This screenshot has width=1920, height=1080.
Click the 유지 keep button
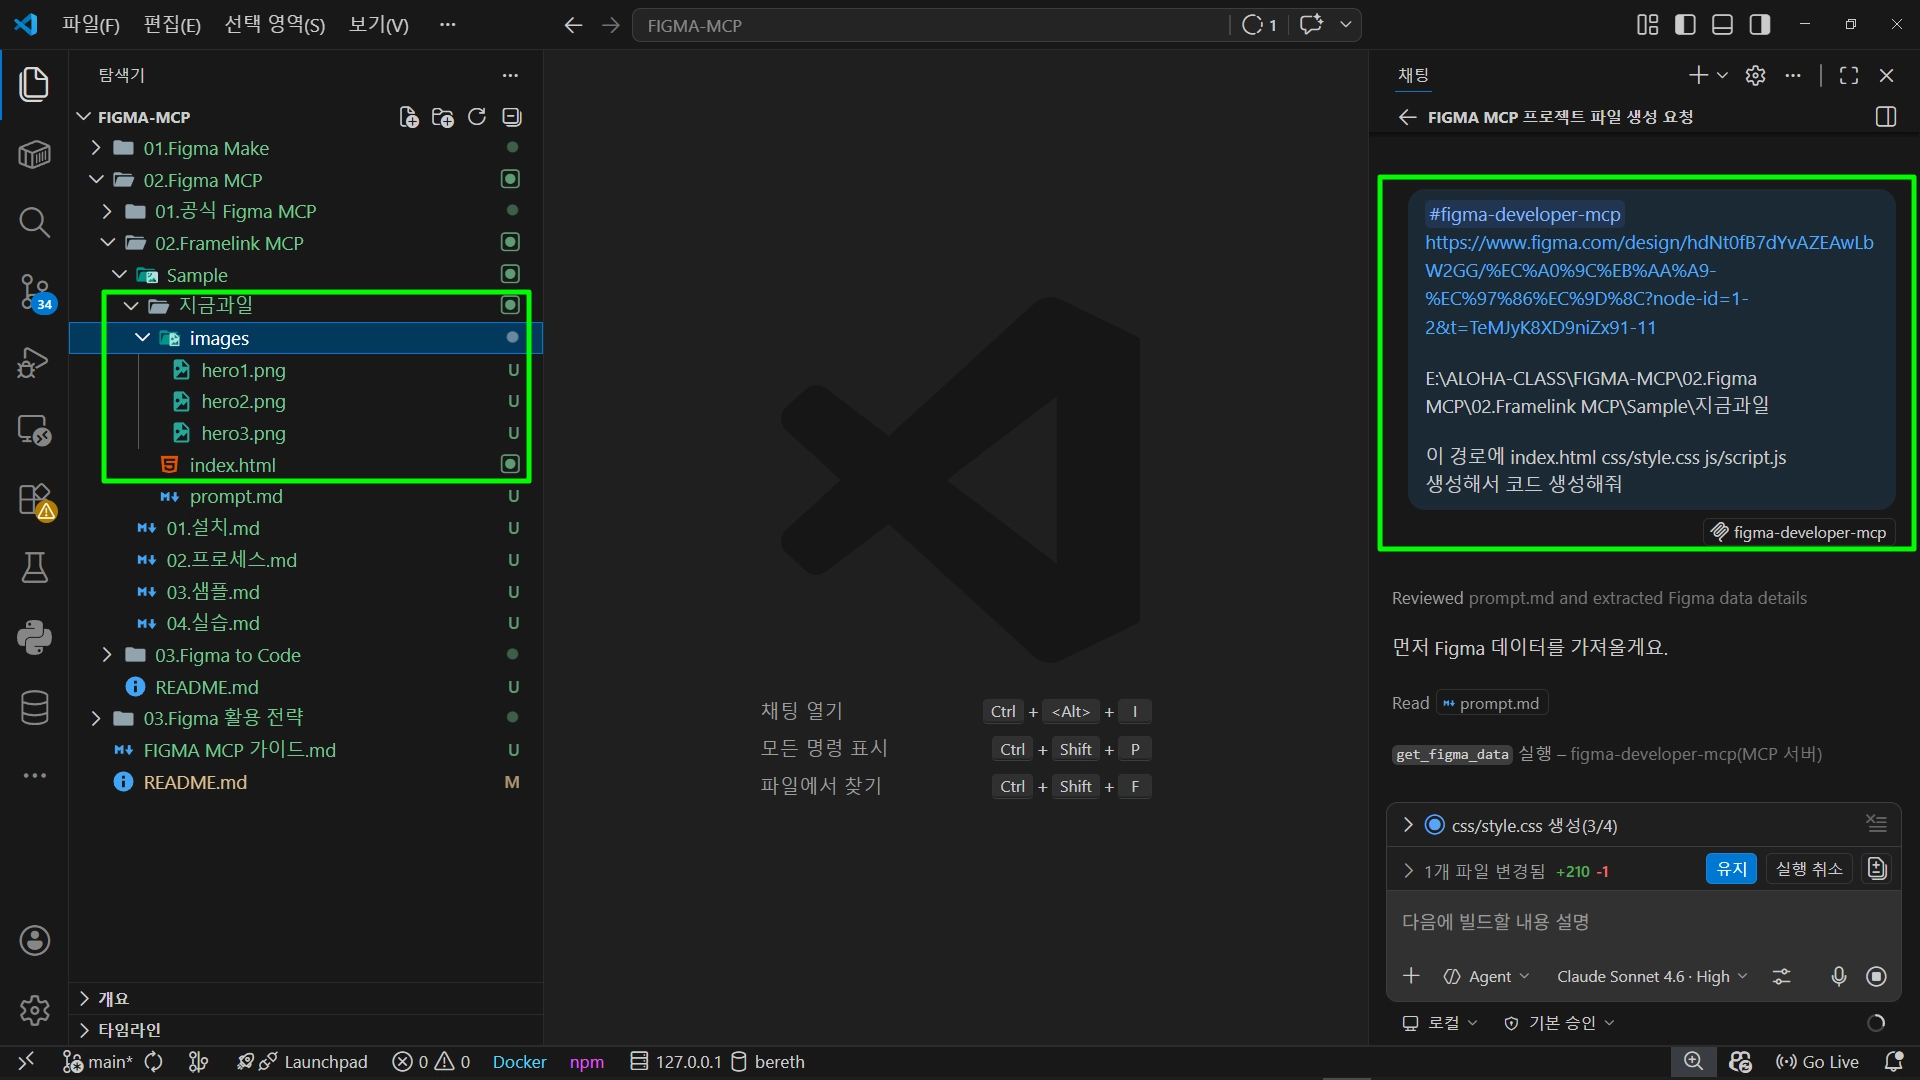coord(1730,869)
